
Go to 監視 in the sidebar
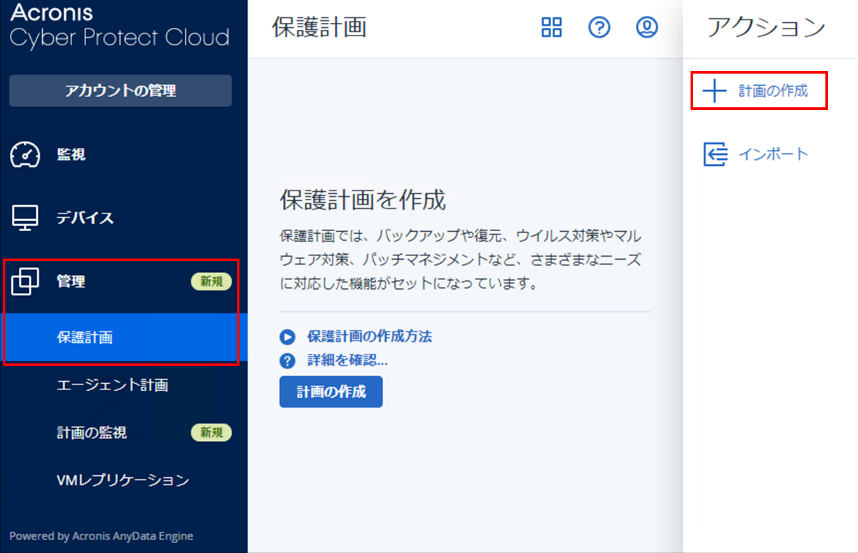coord(71,155)
